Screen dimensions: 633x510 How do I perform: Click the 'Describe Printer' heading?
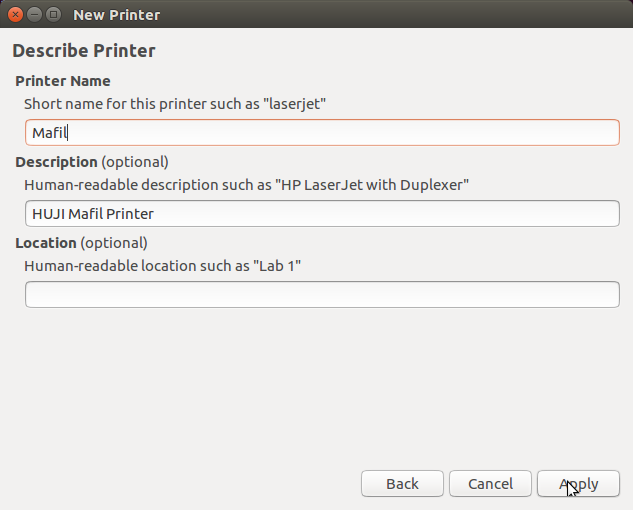pyautogui.click(x=84, y=51)
